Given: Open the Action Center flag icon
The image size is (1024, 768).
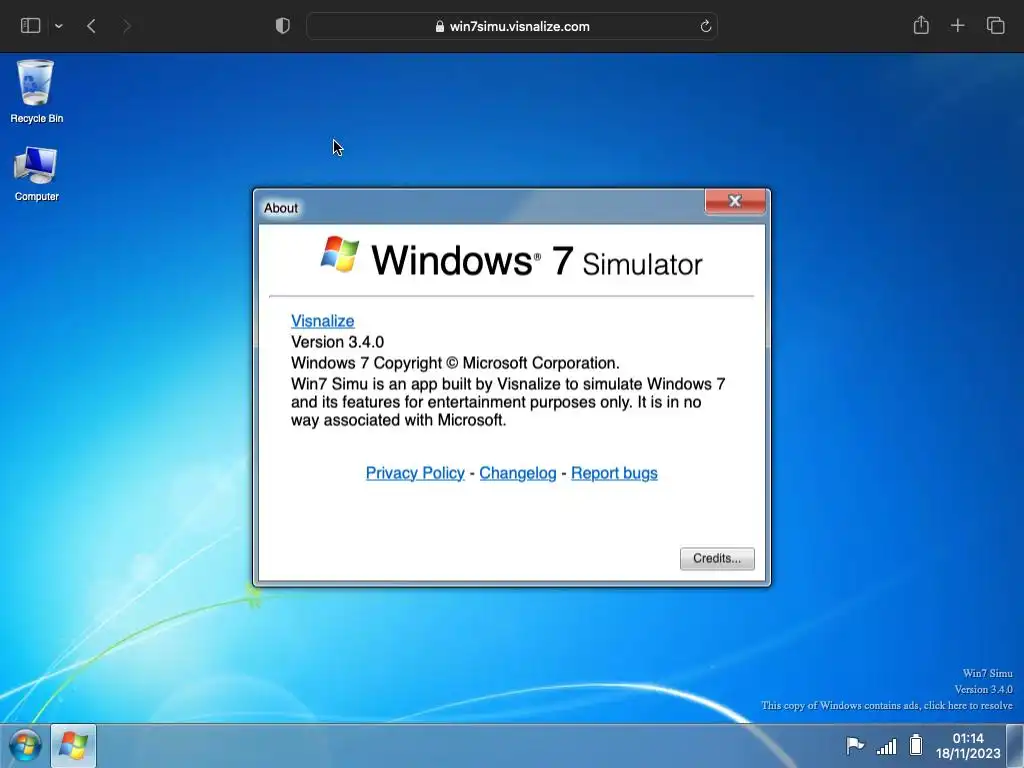Looking at the screenshot, I should click(x=854, y=745).
